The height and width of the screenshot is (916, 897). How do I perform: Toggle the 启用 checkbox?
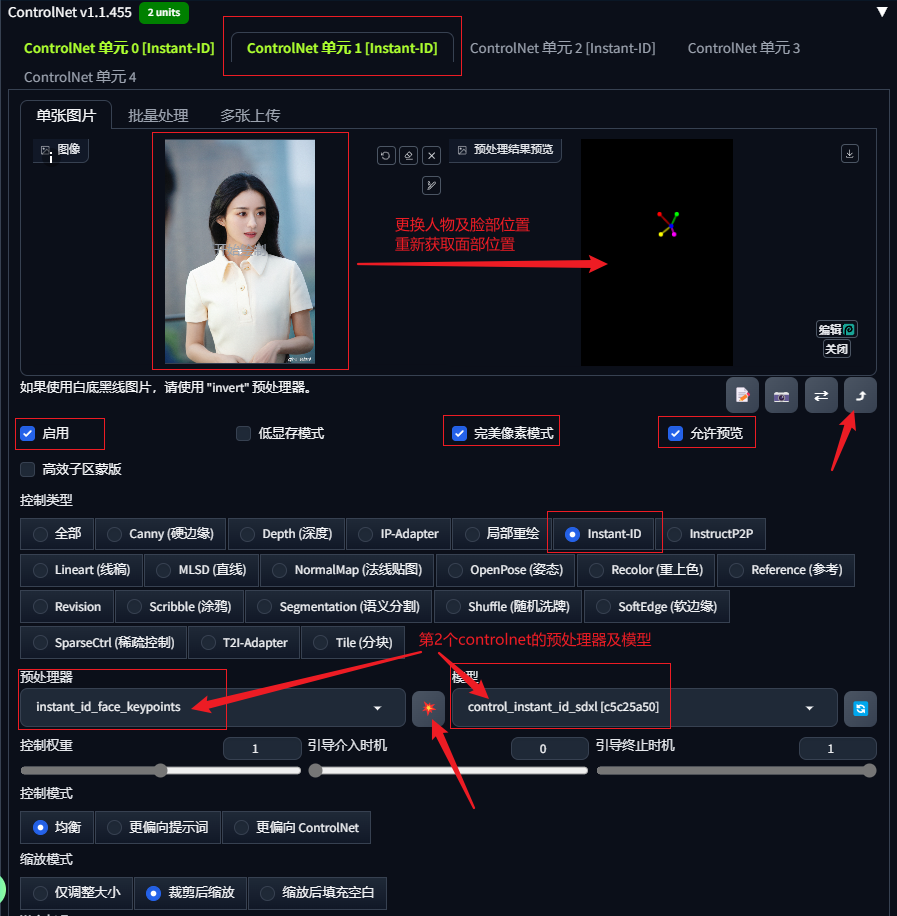coord(27,433)
